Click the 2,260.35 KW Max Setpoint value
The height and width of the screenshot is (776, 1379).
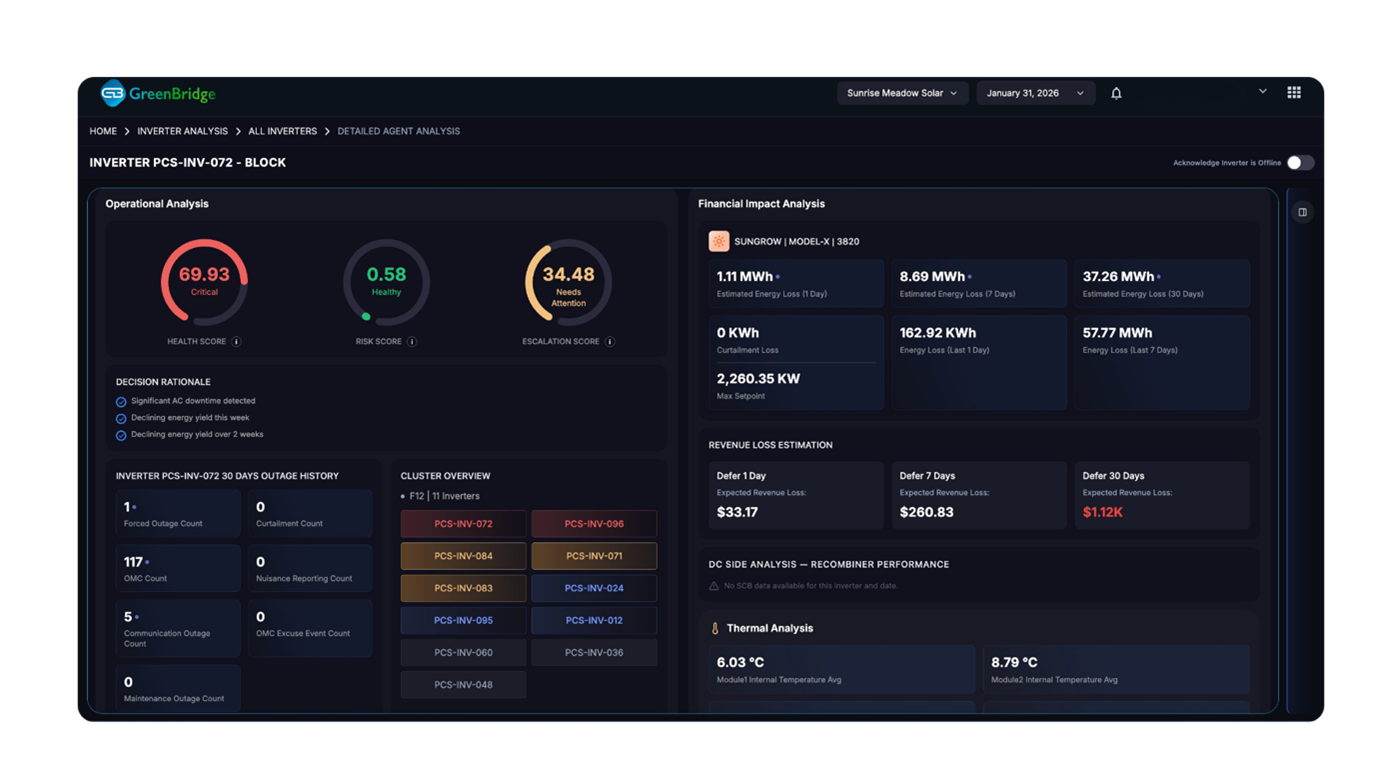tap(758, 379)
